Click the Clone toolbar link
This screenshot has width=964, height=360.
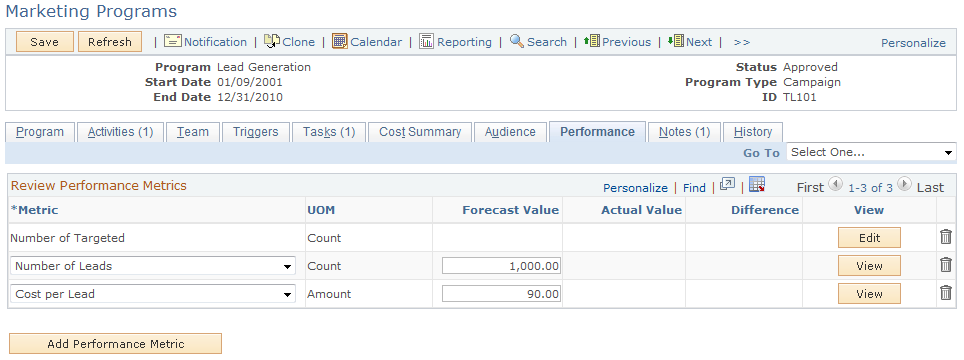pos(299,42)
